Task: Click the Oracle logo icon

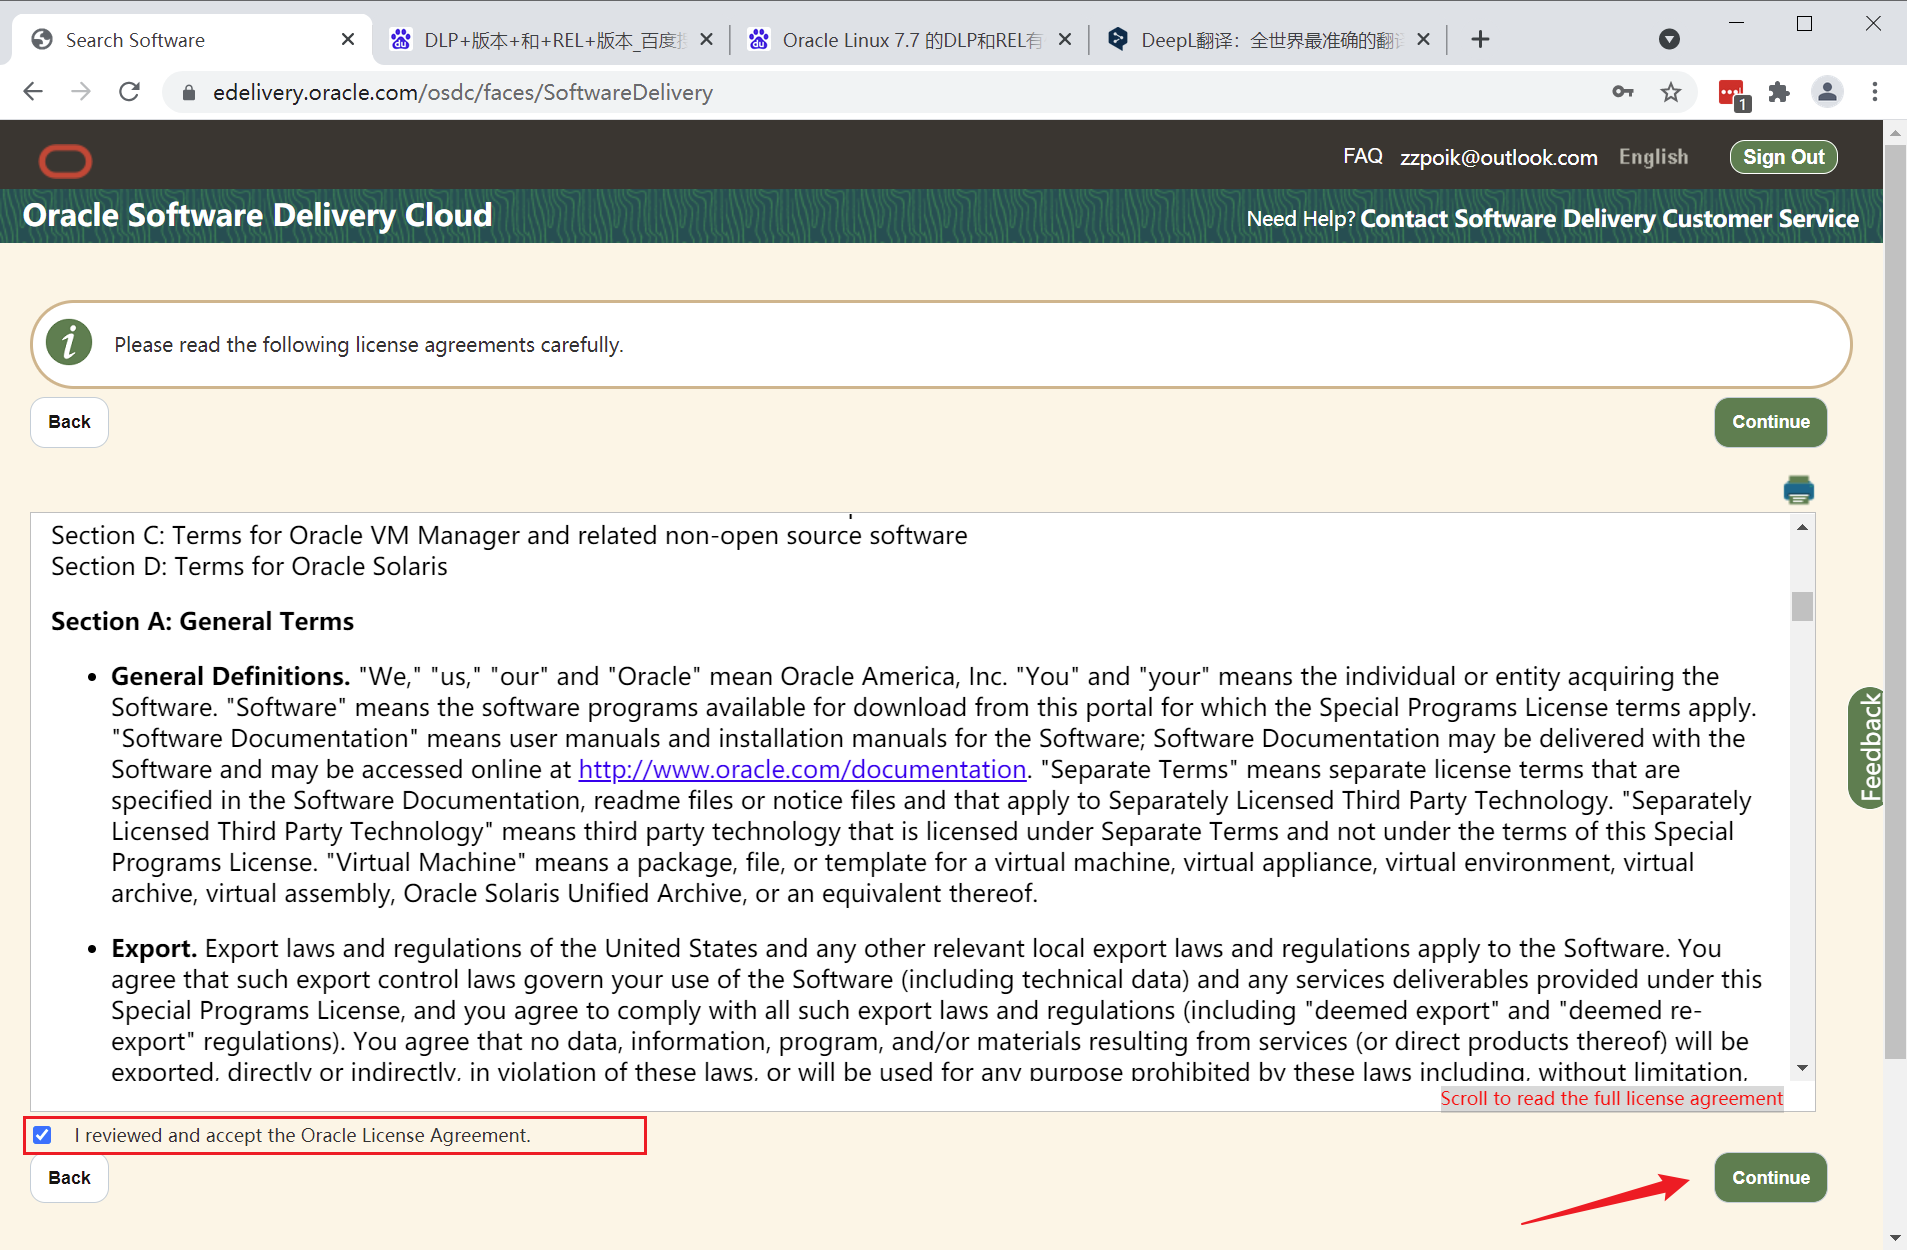Action: [x=65, y=160]
